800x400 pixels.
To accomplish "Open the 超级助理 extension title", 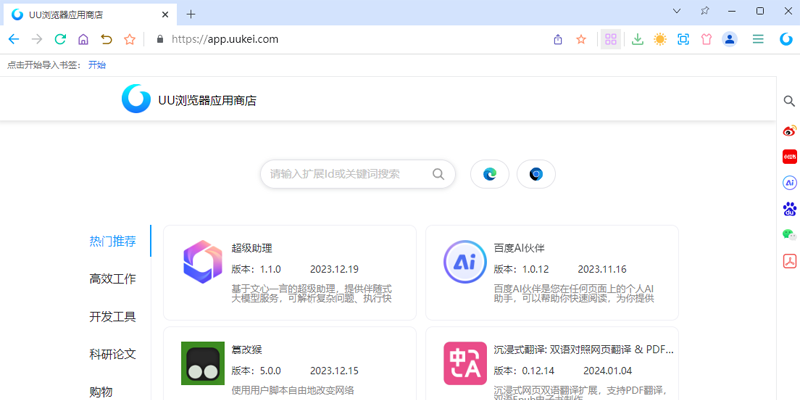I will 252,248.
